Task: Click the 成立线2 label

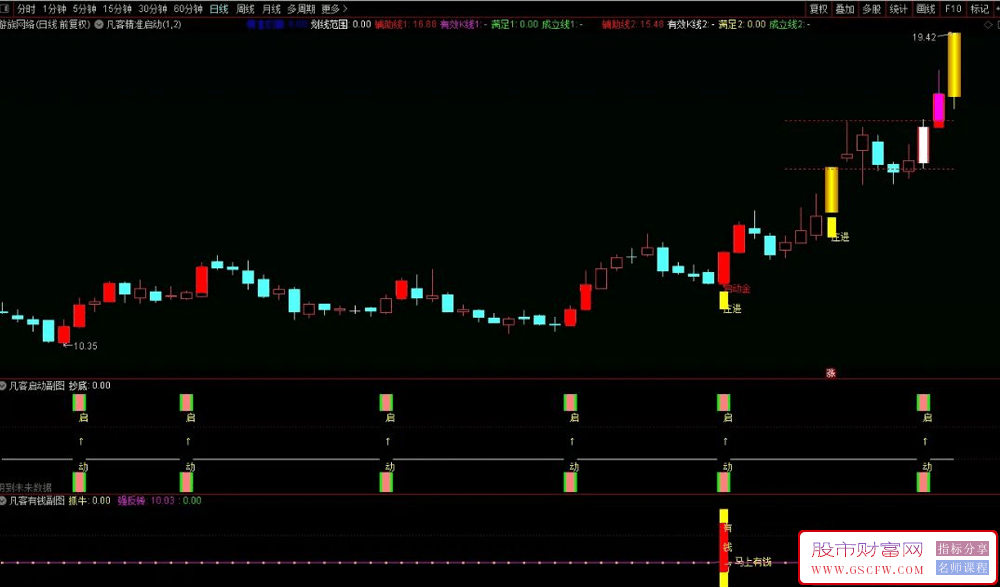Action: click(x=790, y=25)
